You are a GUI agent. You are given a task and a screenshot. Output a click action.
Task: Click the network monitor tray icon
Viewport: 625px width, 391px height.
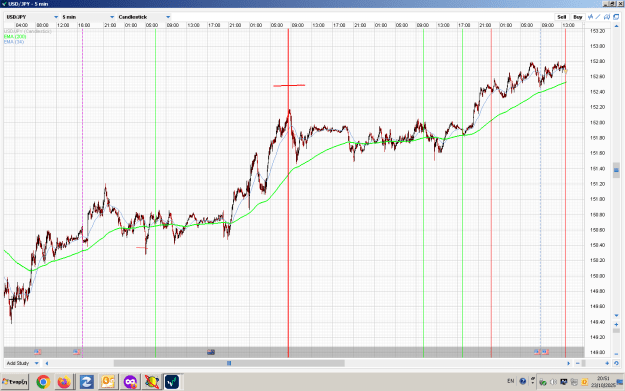[564, 382]
